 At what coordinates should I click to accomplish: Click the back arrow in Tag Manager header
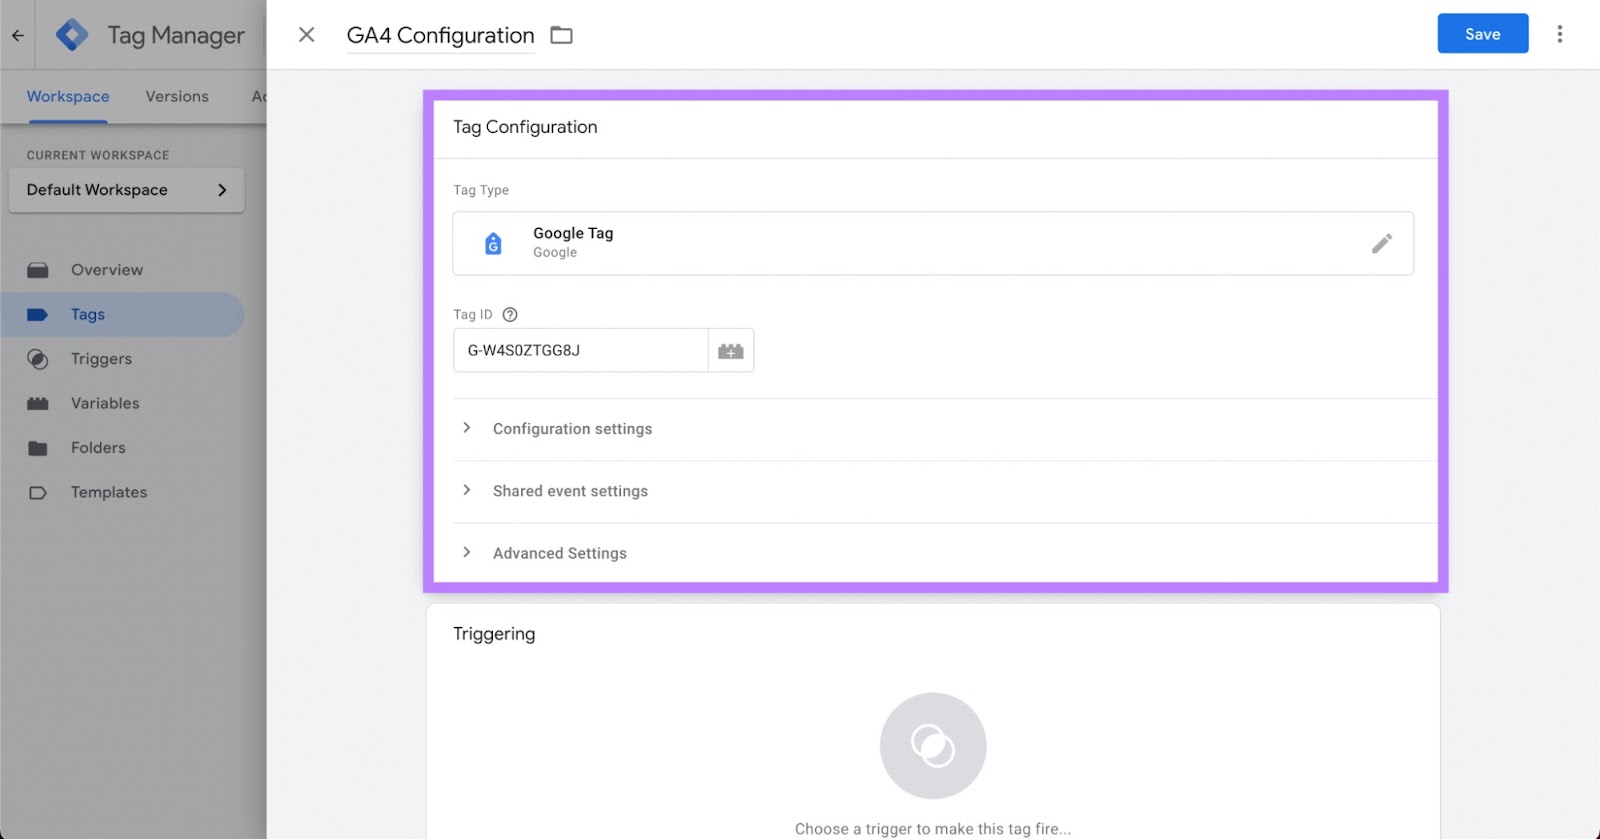coord(18,35)
